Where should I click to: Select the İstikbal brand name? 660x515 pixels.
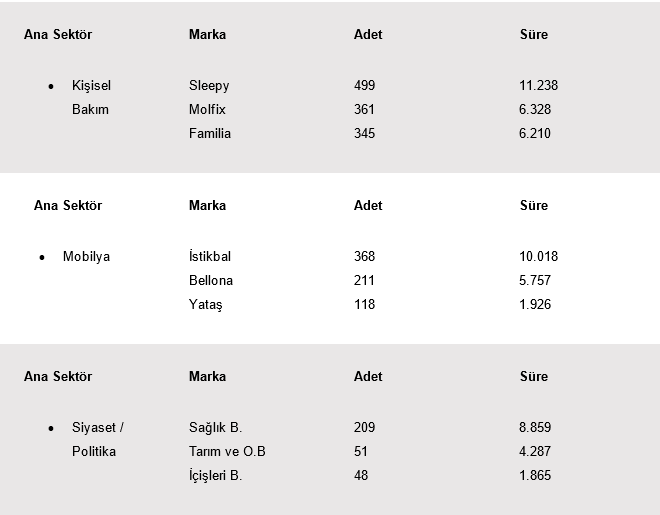click(x=210, y=256)
